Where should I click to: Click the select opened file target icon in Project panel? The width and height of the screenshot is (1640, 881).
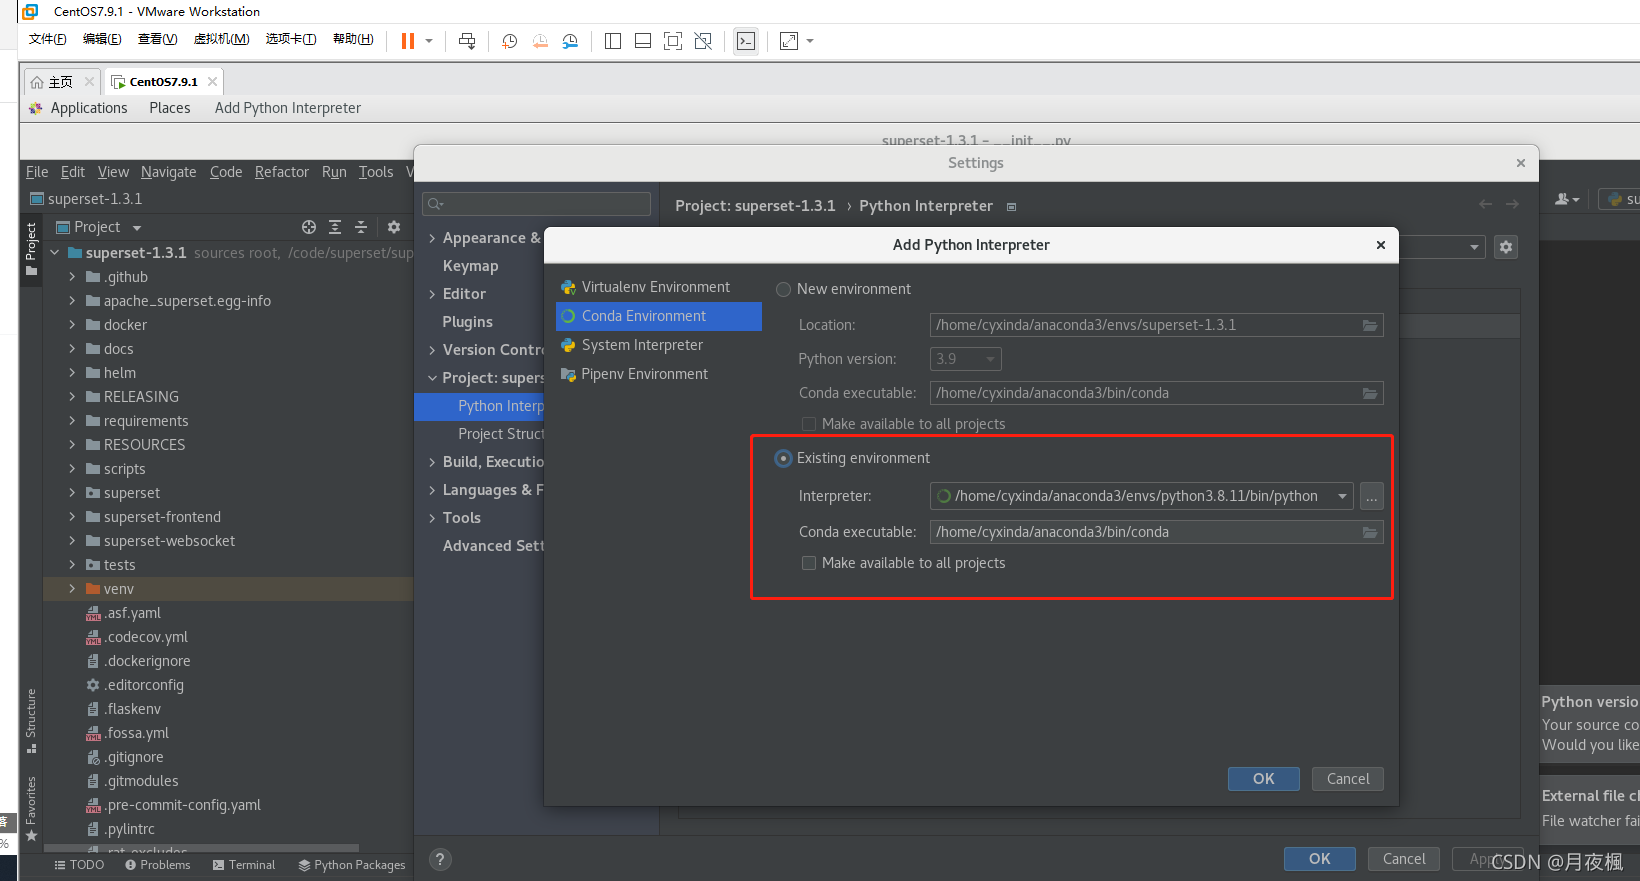(309, 227)
